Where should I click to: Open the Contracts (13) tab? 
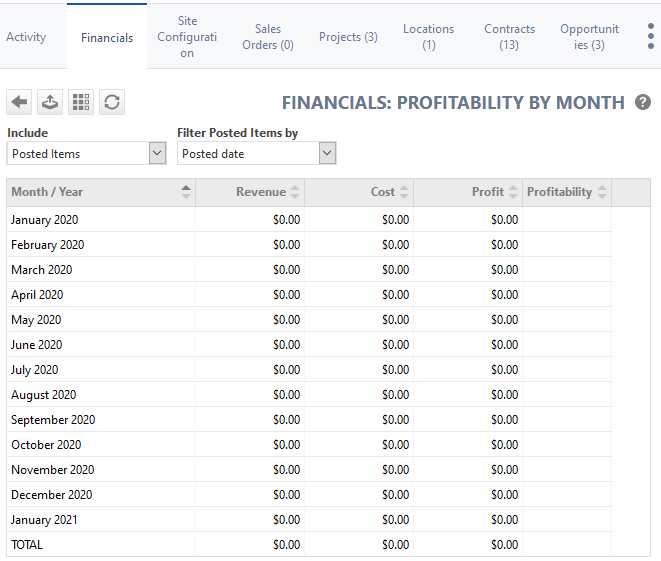[x=509, y=37]
